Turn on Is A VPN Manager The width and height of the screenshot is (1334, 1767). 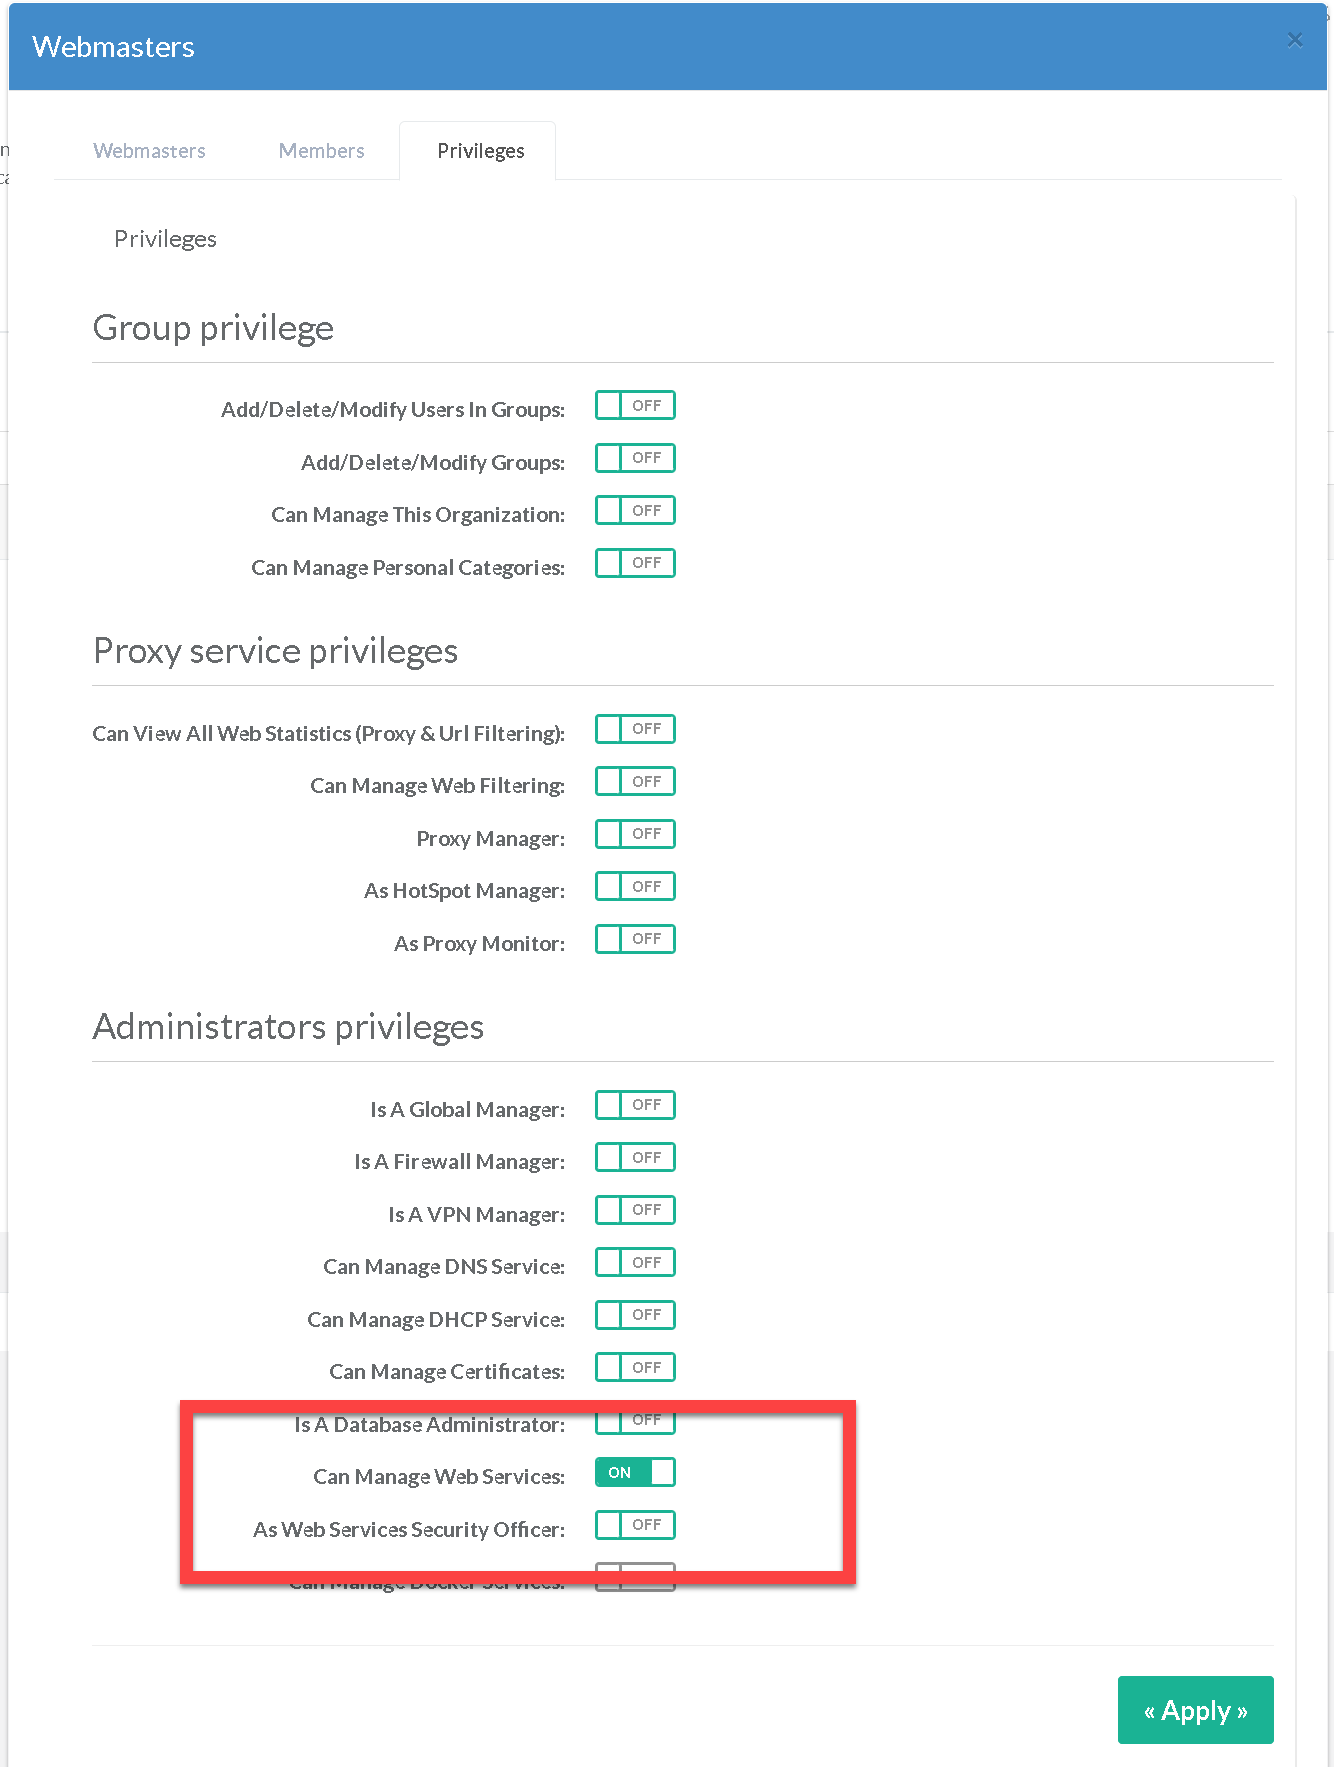pyautogui.click(x=635, y=1210)
